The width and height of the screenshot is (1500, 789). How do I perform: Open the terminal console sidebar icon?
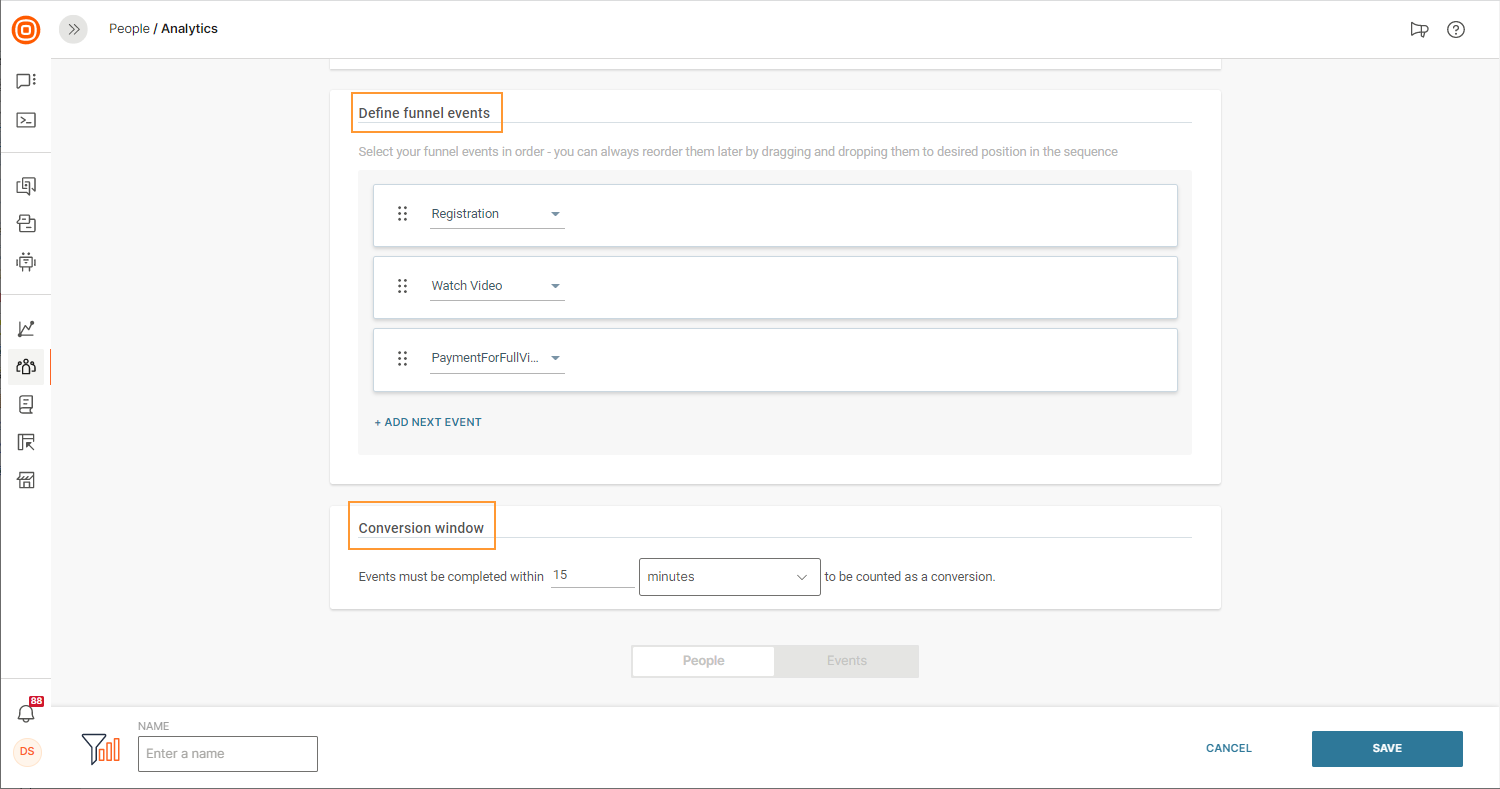26,120
